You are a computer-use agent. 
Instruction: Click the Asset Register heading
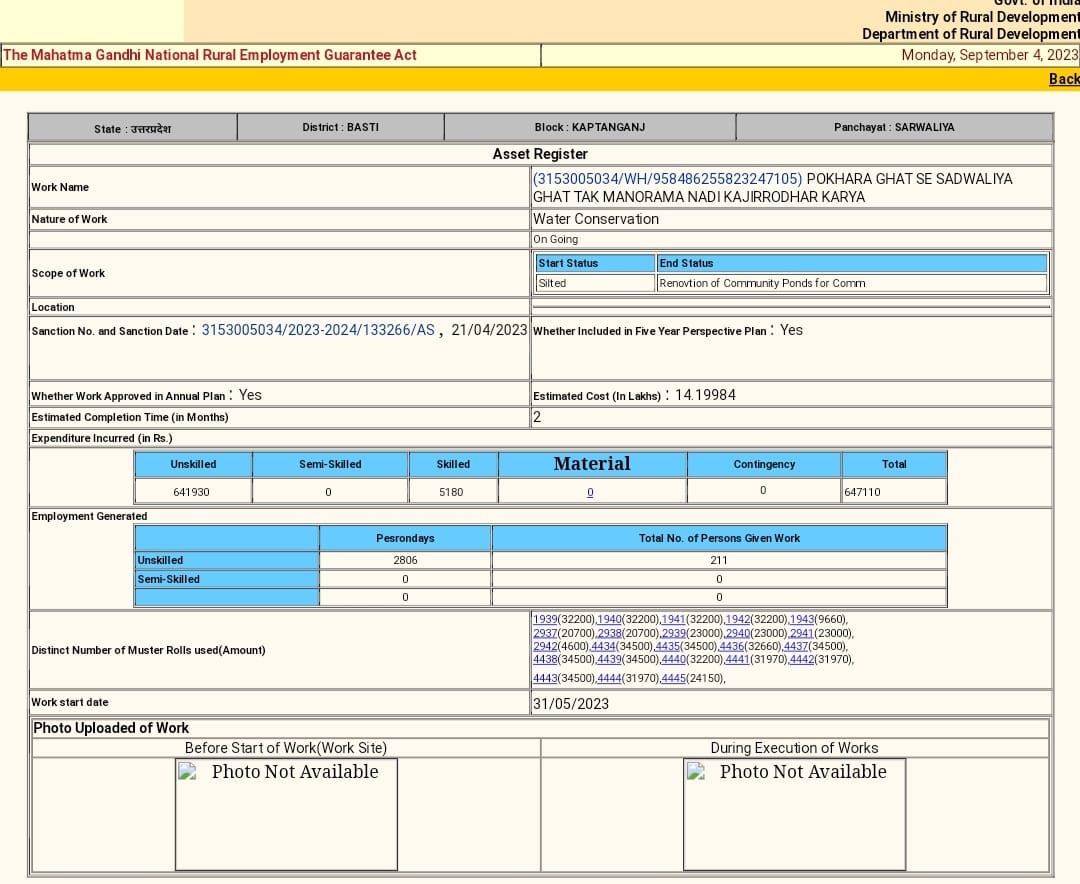pyautogui.click(x=540, y=154)
